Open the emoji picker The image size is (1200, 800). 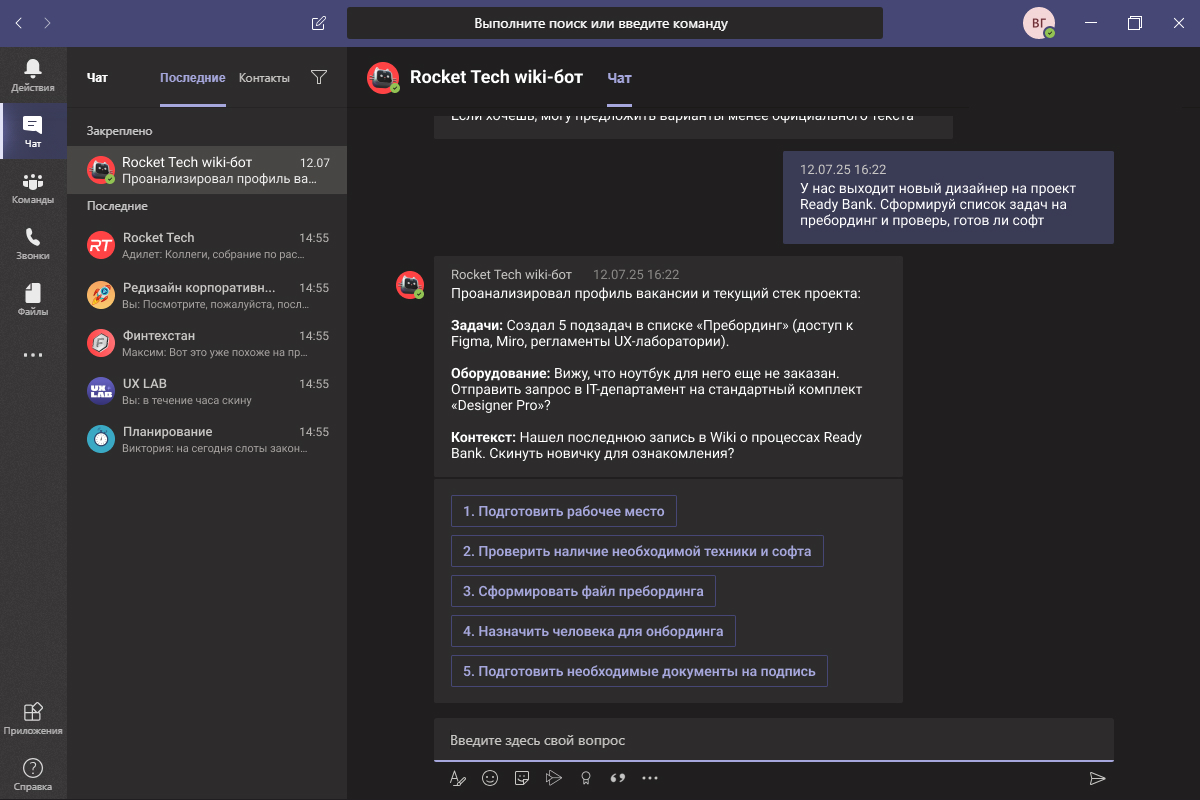(x=490, y=778)
